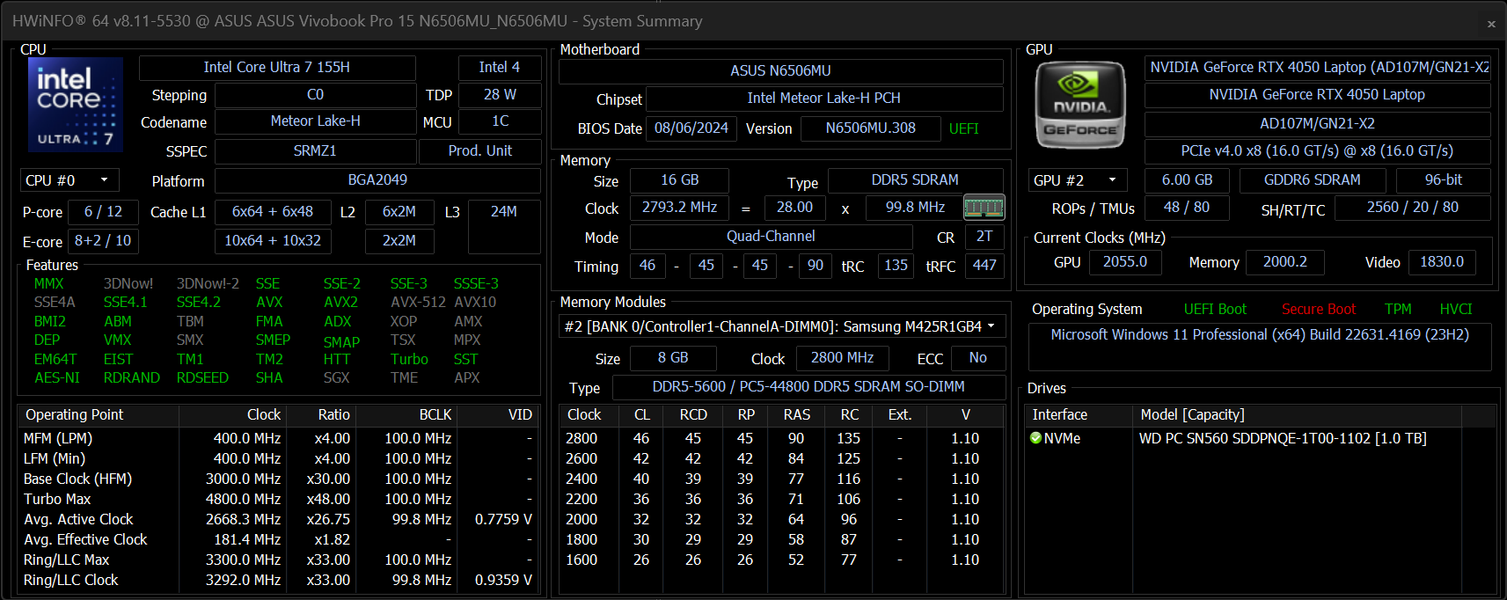Click the green NVMe drive status icon

1035,438
